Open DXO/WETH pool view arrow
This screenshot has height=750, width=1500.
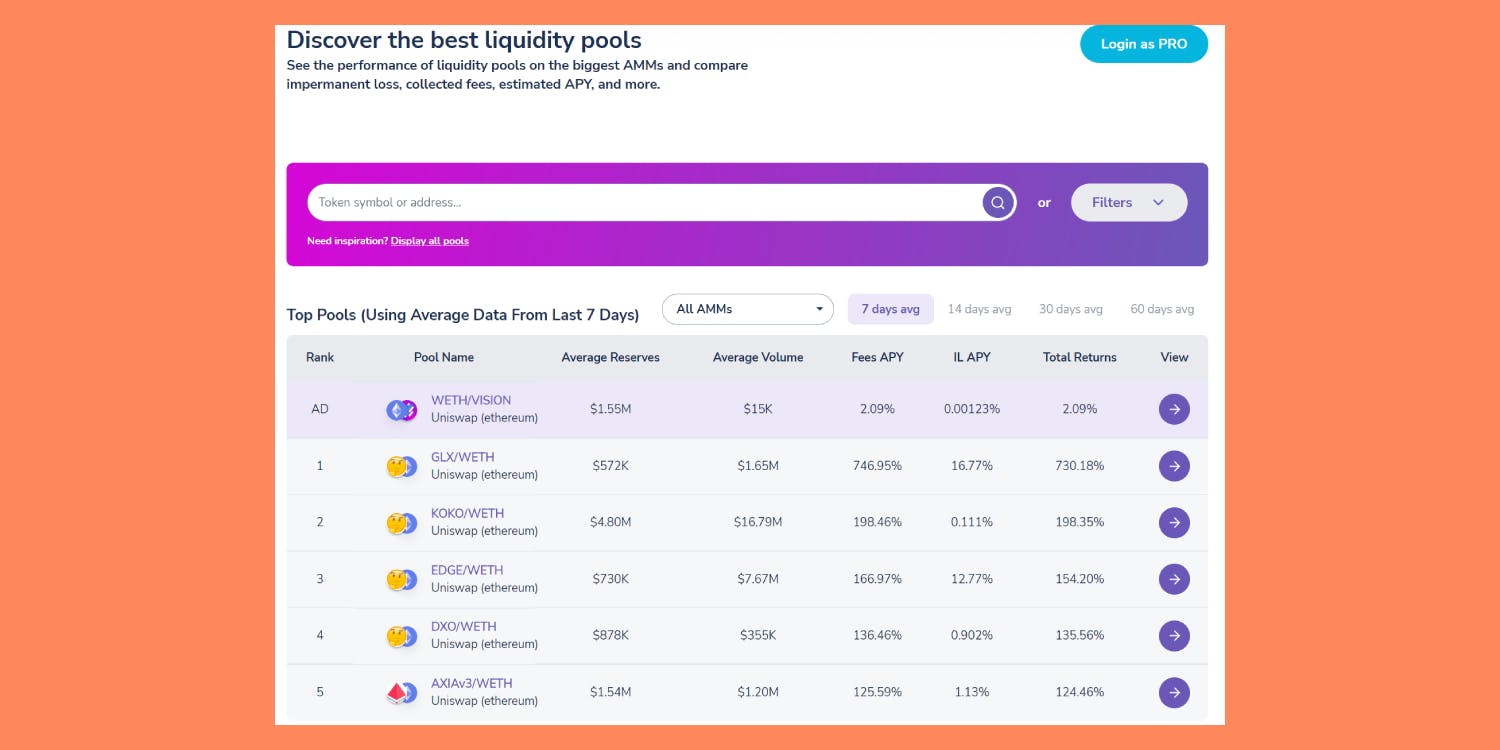1174,635
